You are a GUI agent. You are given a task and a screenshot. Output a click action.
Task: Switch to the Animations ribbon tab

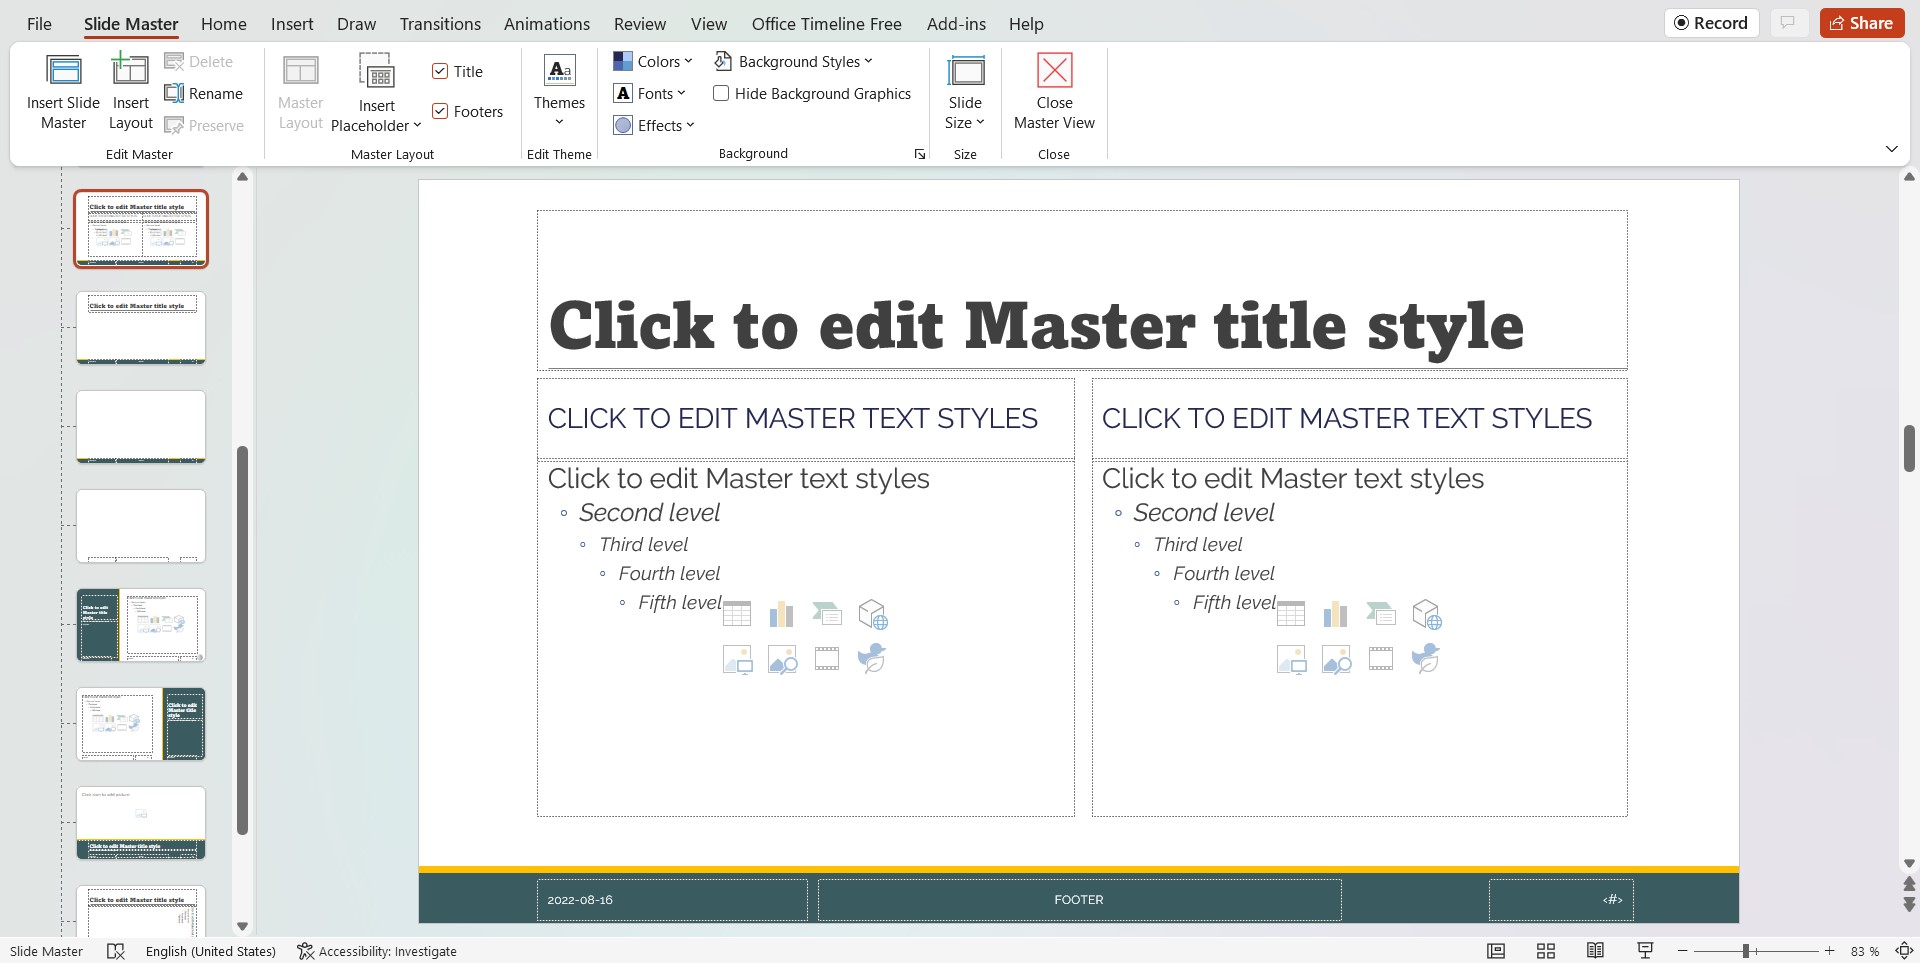(546, 23)
